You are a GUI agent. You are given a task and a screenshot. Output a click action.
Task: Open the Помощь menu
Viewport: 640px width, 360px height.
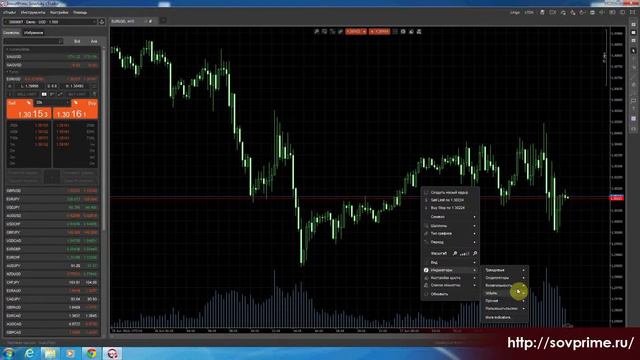pos(80,13)
